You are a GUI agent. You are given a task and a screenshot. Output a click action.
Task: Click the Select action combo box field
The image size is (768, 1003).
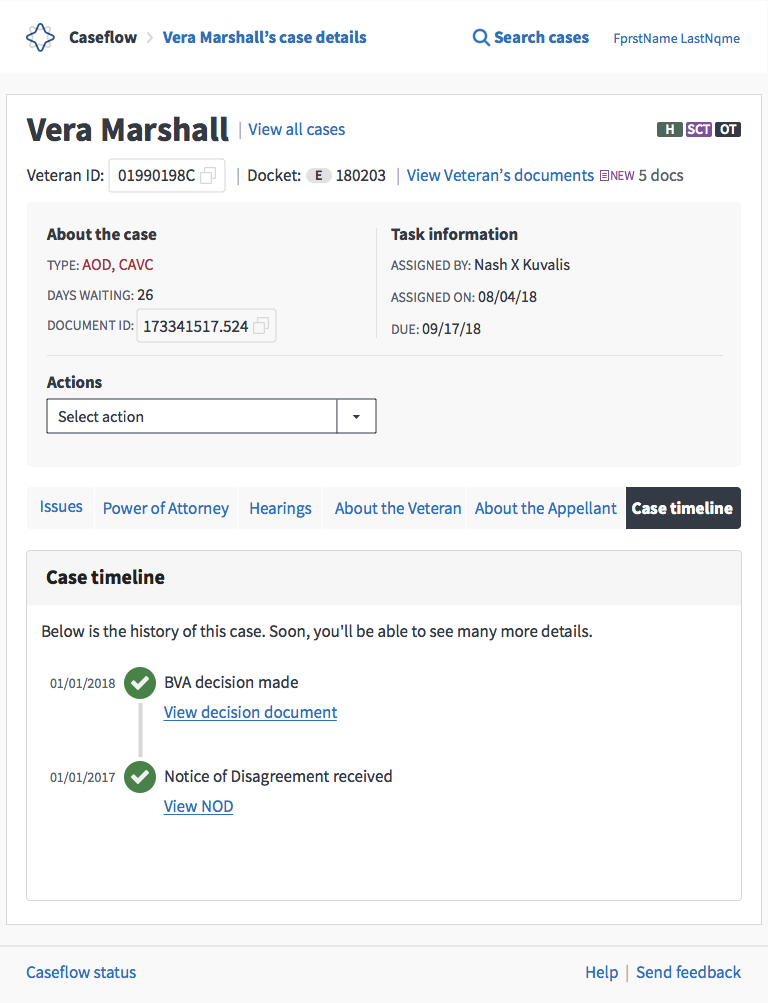[211, 416]
